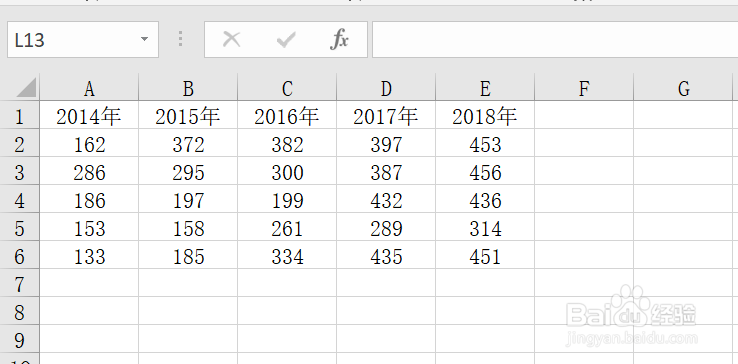Click the formula bar resize dots handle
738x364 pixels.
(181, 39)
